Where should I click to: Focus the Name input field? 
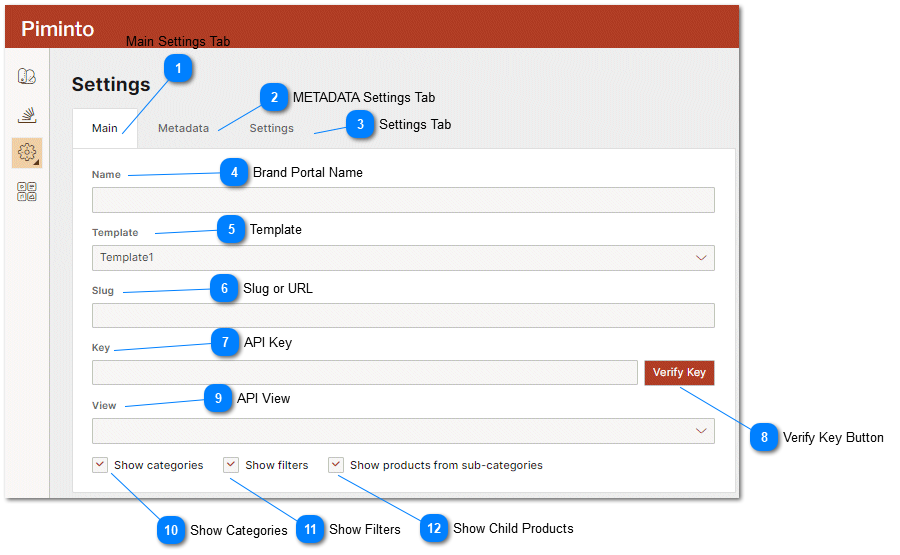tap(403, 200)
